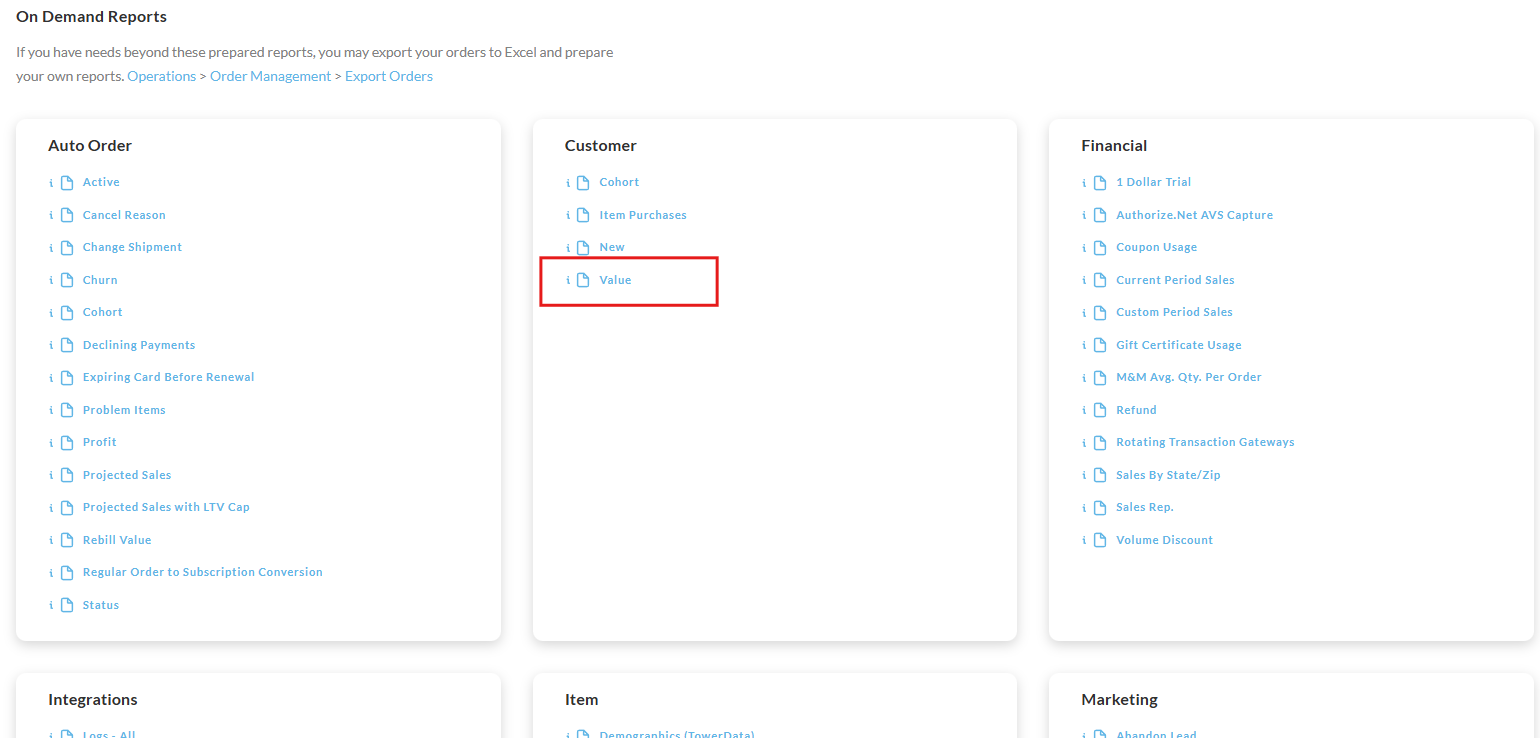Click info icon beside Customer Cohort report
The image size is (1540, 738).
pyautogui.click(x=568, y=183)
